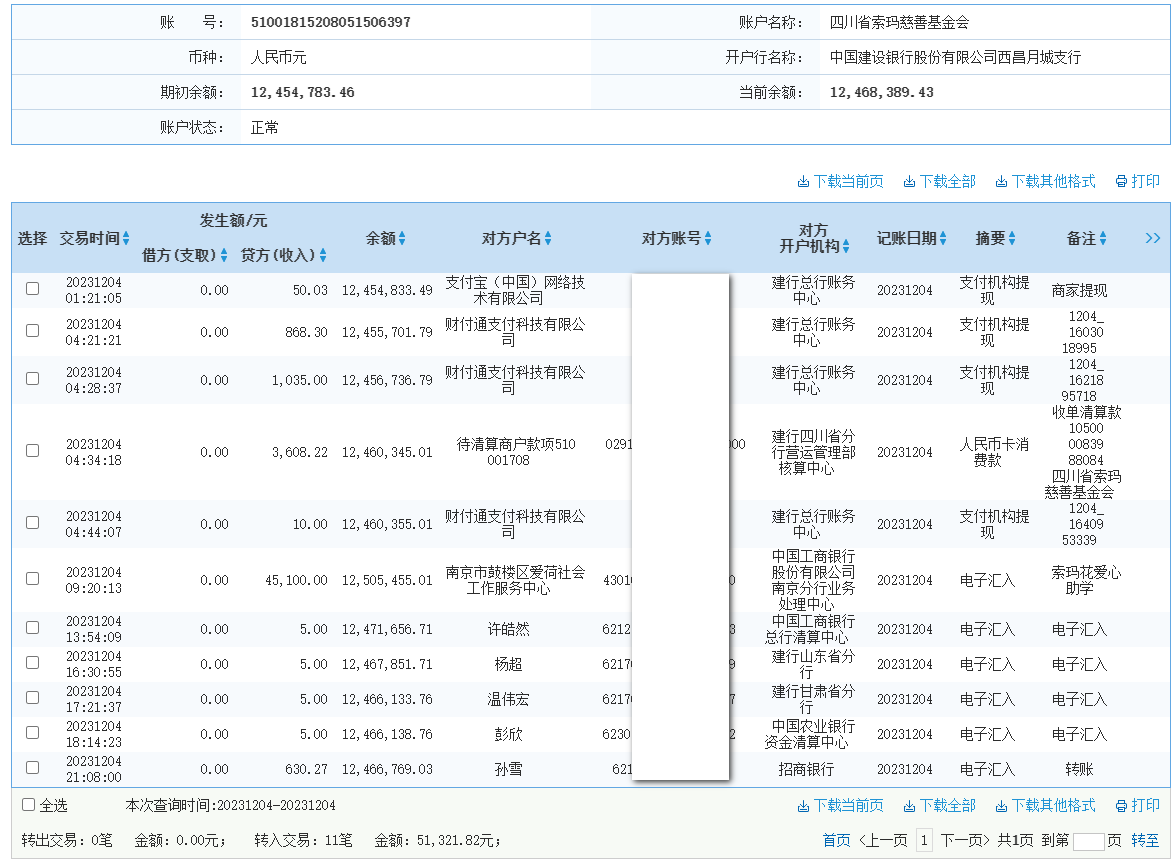Sort by 对方账号 column arrows
The image size is (1174, 861).
tap(708, 238)
